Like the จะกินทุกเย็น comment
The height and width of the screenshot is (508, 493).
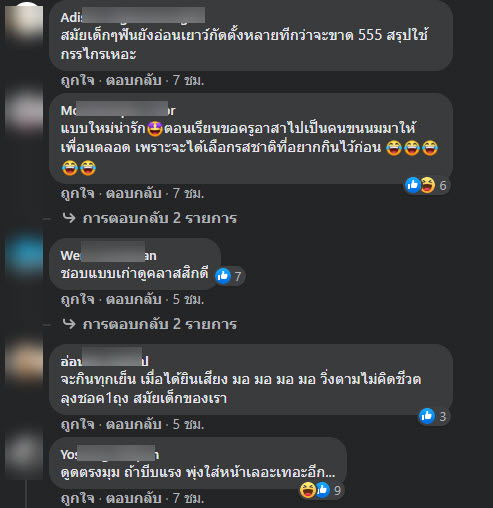point(78,424)
